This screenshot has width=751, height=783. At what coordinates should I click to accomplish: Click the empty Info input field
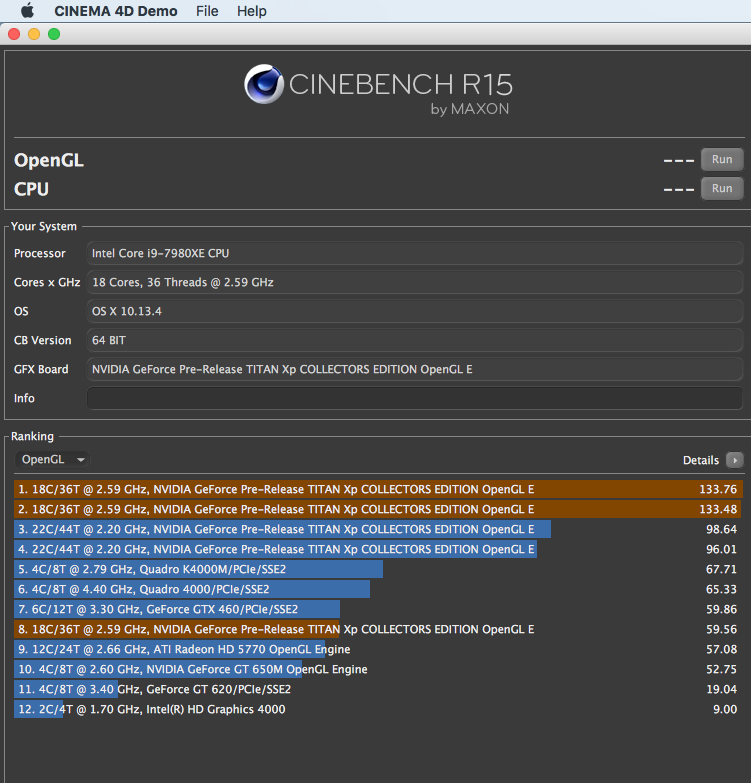[x=415, y=398]
